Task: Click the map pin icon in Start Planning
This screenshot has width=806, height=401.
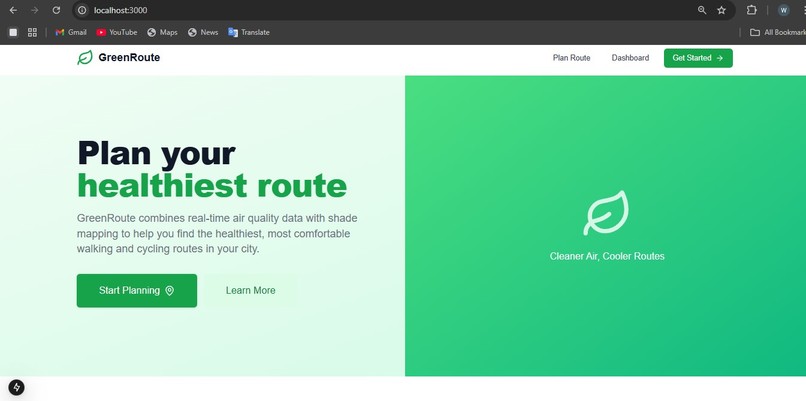Action: click(170, 290)
